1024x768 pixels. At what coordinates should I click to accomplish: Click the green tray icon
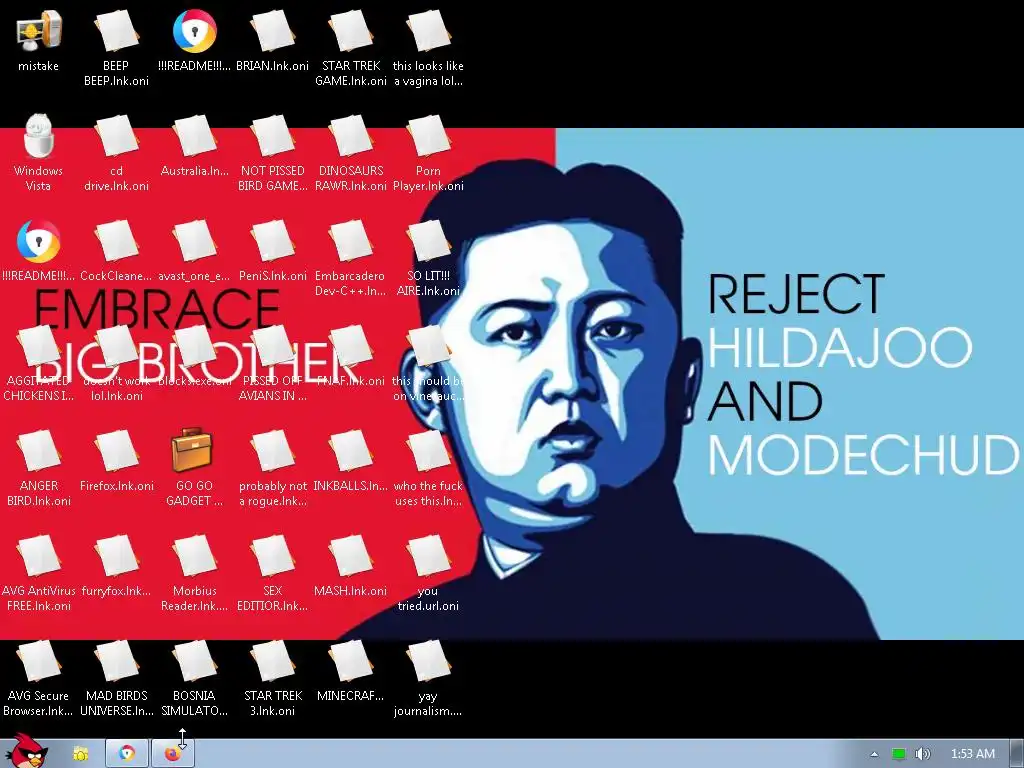click(899, 754)
